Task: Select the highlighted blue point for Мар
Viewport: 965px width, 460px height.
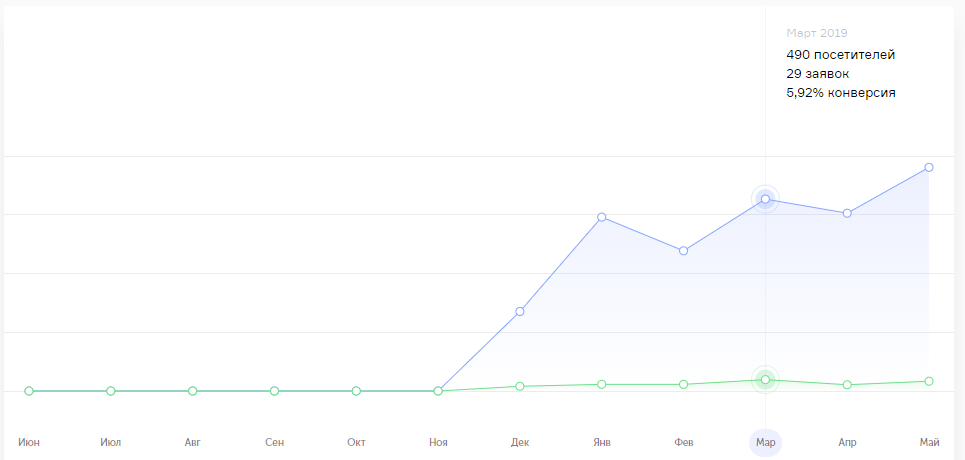Action: 765,199
